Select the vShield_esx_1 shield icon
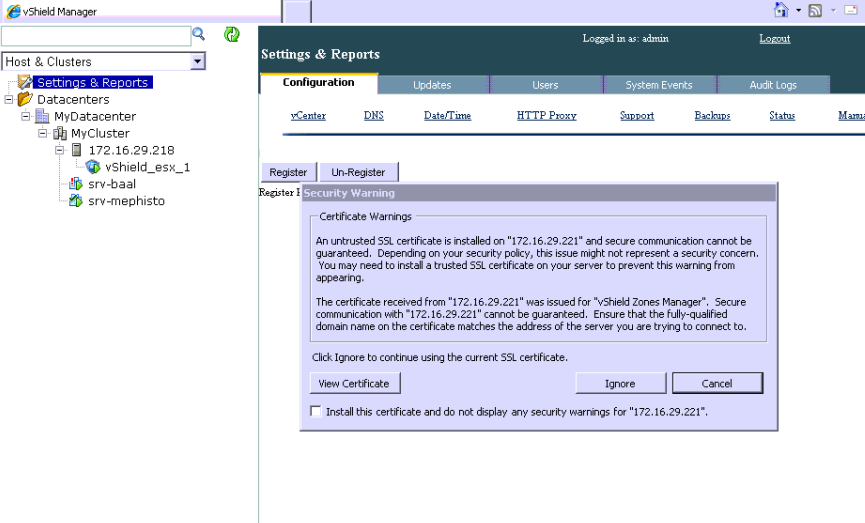865x523 pixels. point(93,167)
